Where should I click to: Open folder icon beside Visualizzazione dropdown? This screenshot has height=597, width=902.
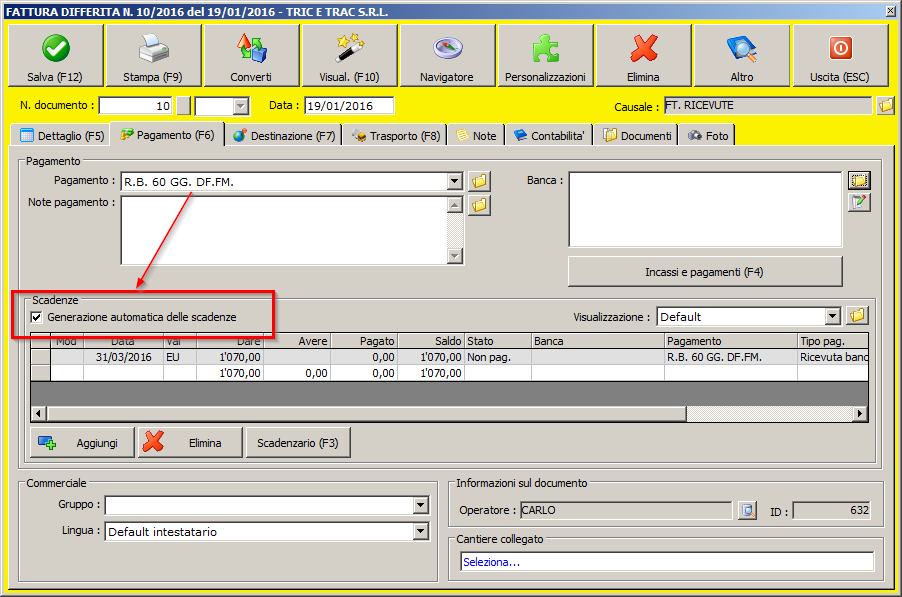(857, 316)
